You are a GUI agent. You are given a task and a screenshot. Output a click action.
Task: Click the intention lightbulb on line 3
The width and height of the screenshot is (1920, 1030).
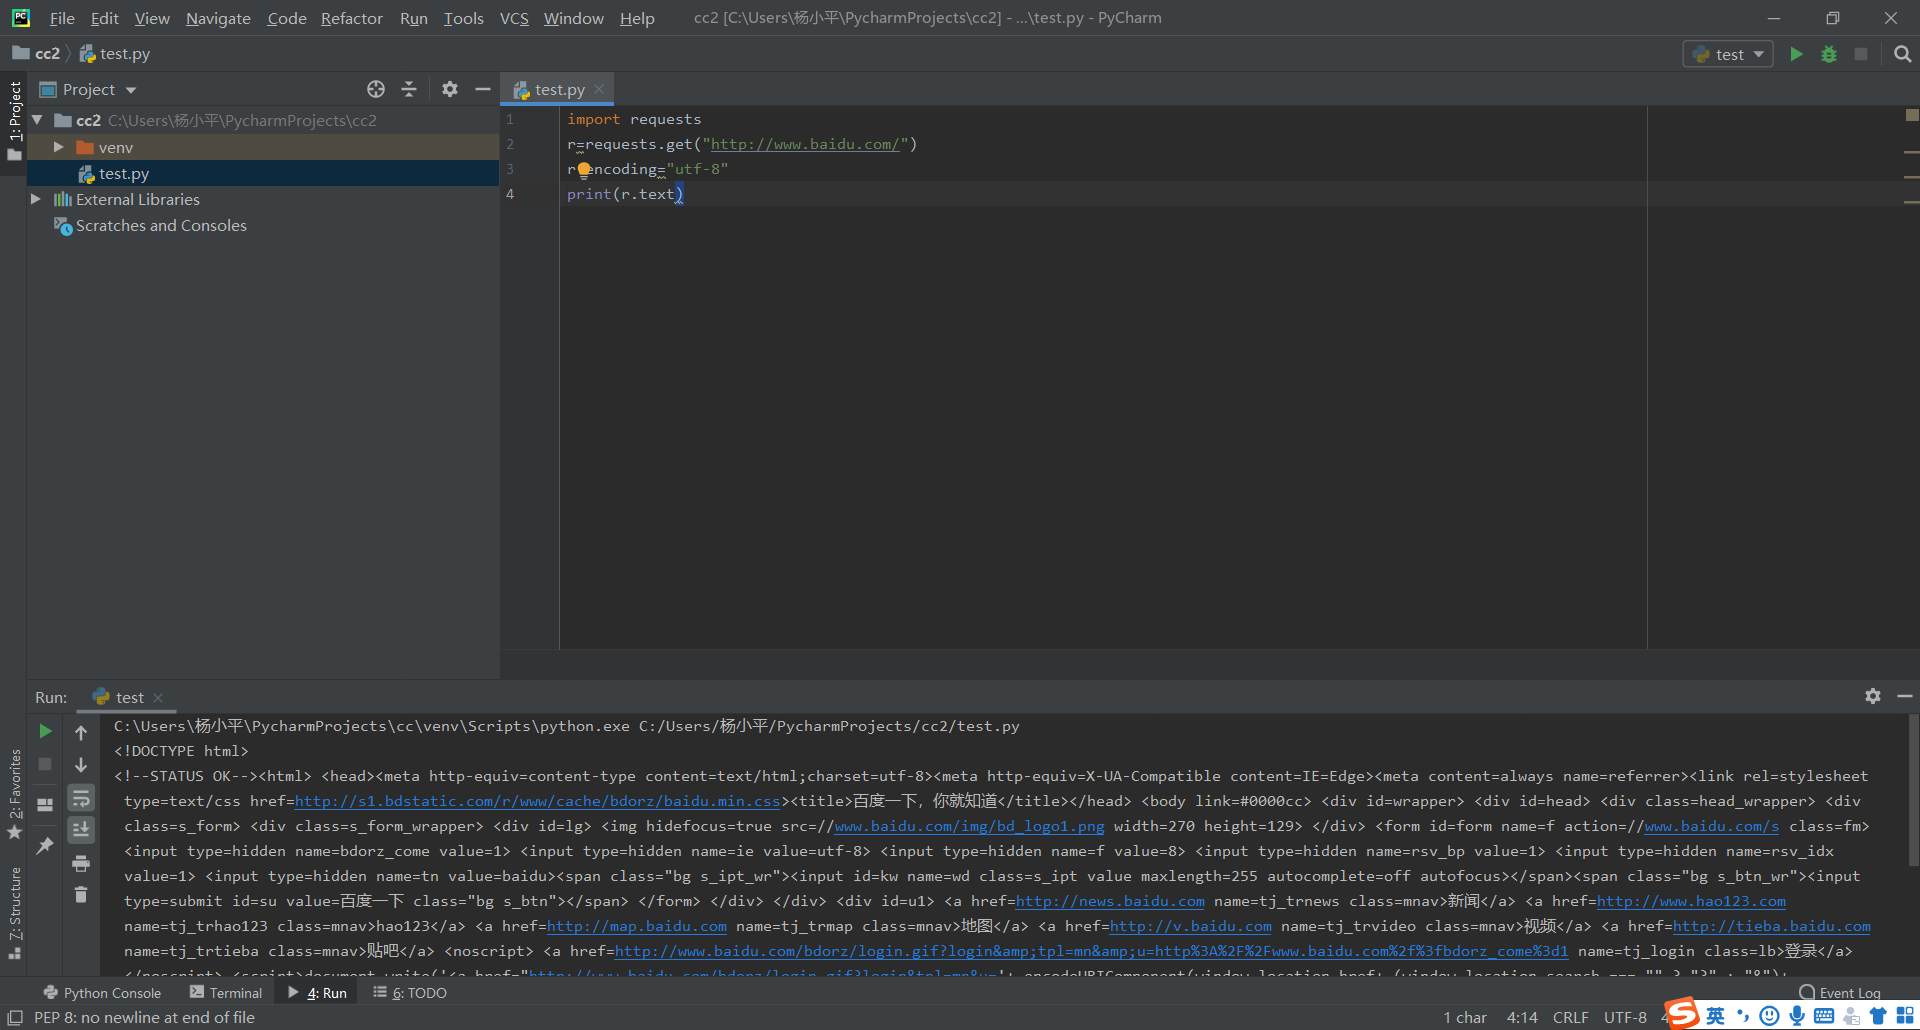click(x=584, y=169)
